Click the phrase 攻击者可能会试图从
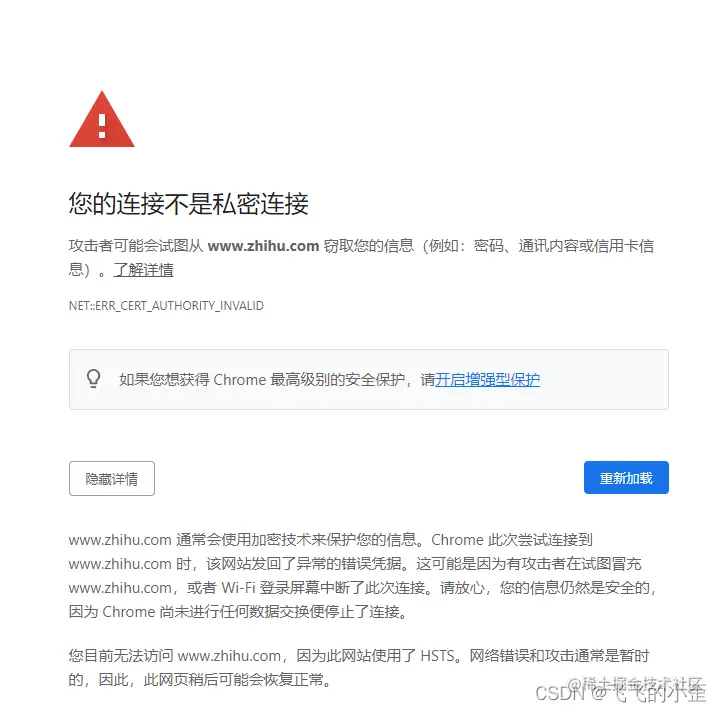The image size is (722, 712). (136, 246)
